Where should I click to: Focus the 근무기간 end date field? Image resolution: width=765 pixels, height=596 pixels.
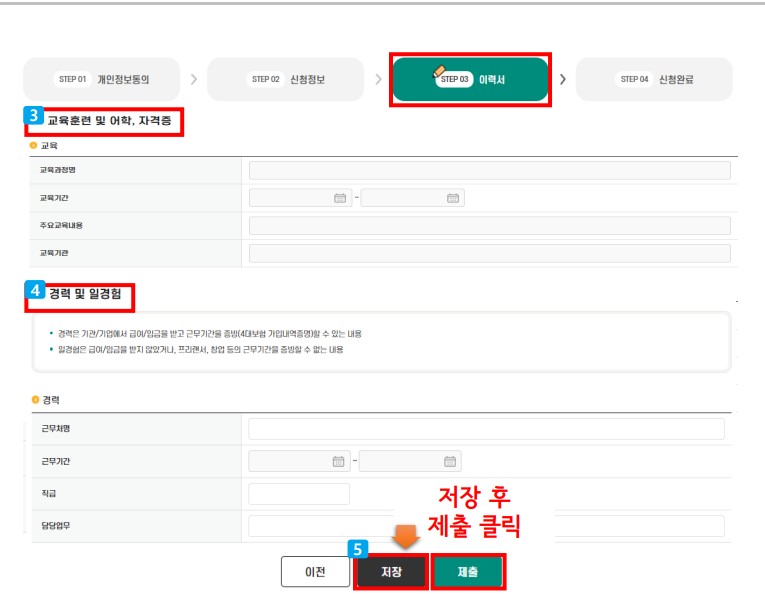pos(410,461)
